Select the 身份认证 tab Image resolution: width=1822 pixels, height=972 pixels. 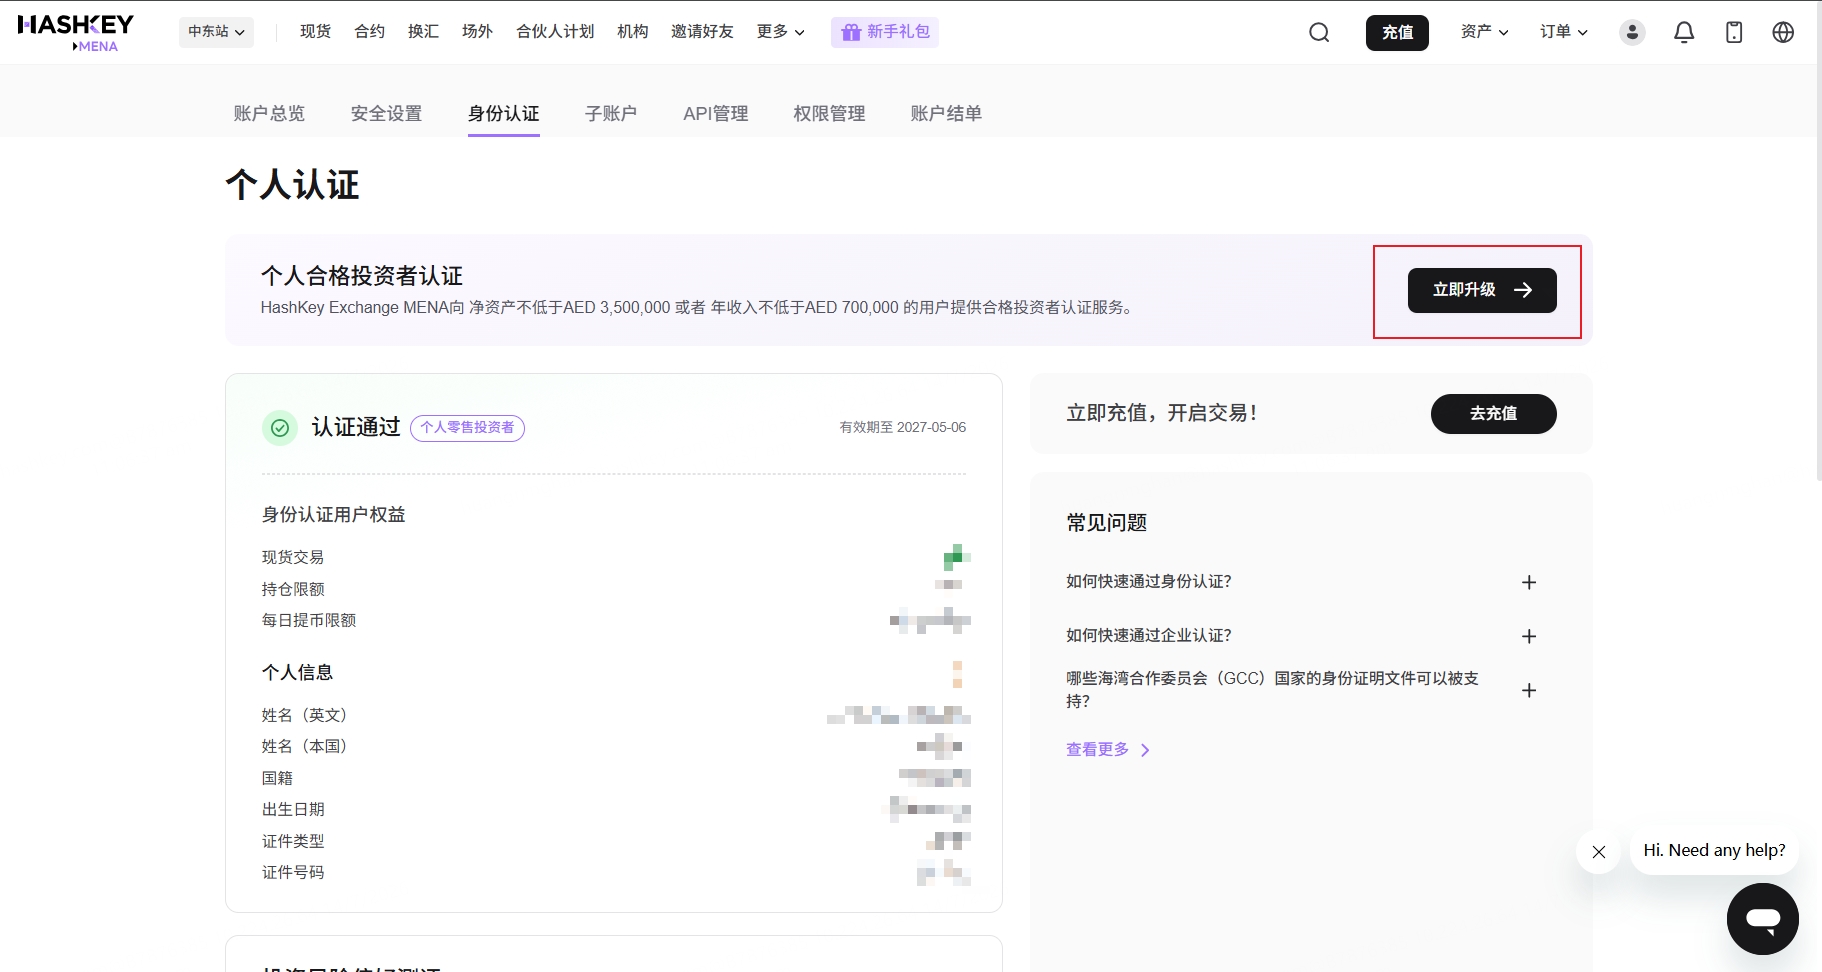point(504,114)
